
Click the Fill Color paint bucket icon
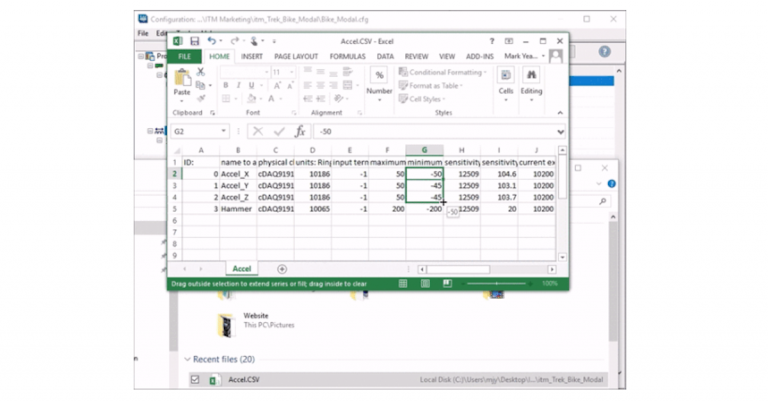pos(251,98)
